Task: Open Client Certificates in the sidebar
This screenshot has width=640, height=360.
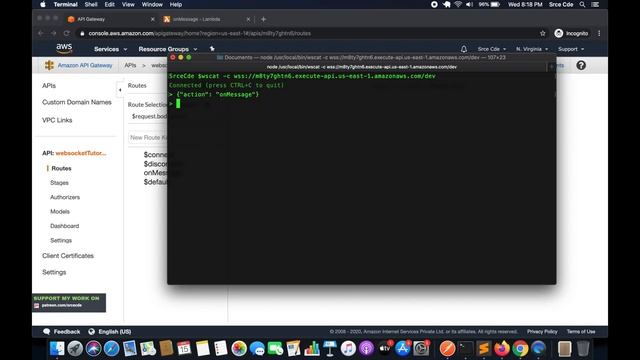Action: pos(68,256)
